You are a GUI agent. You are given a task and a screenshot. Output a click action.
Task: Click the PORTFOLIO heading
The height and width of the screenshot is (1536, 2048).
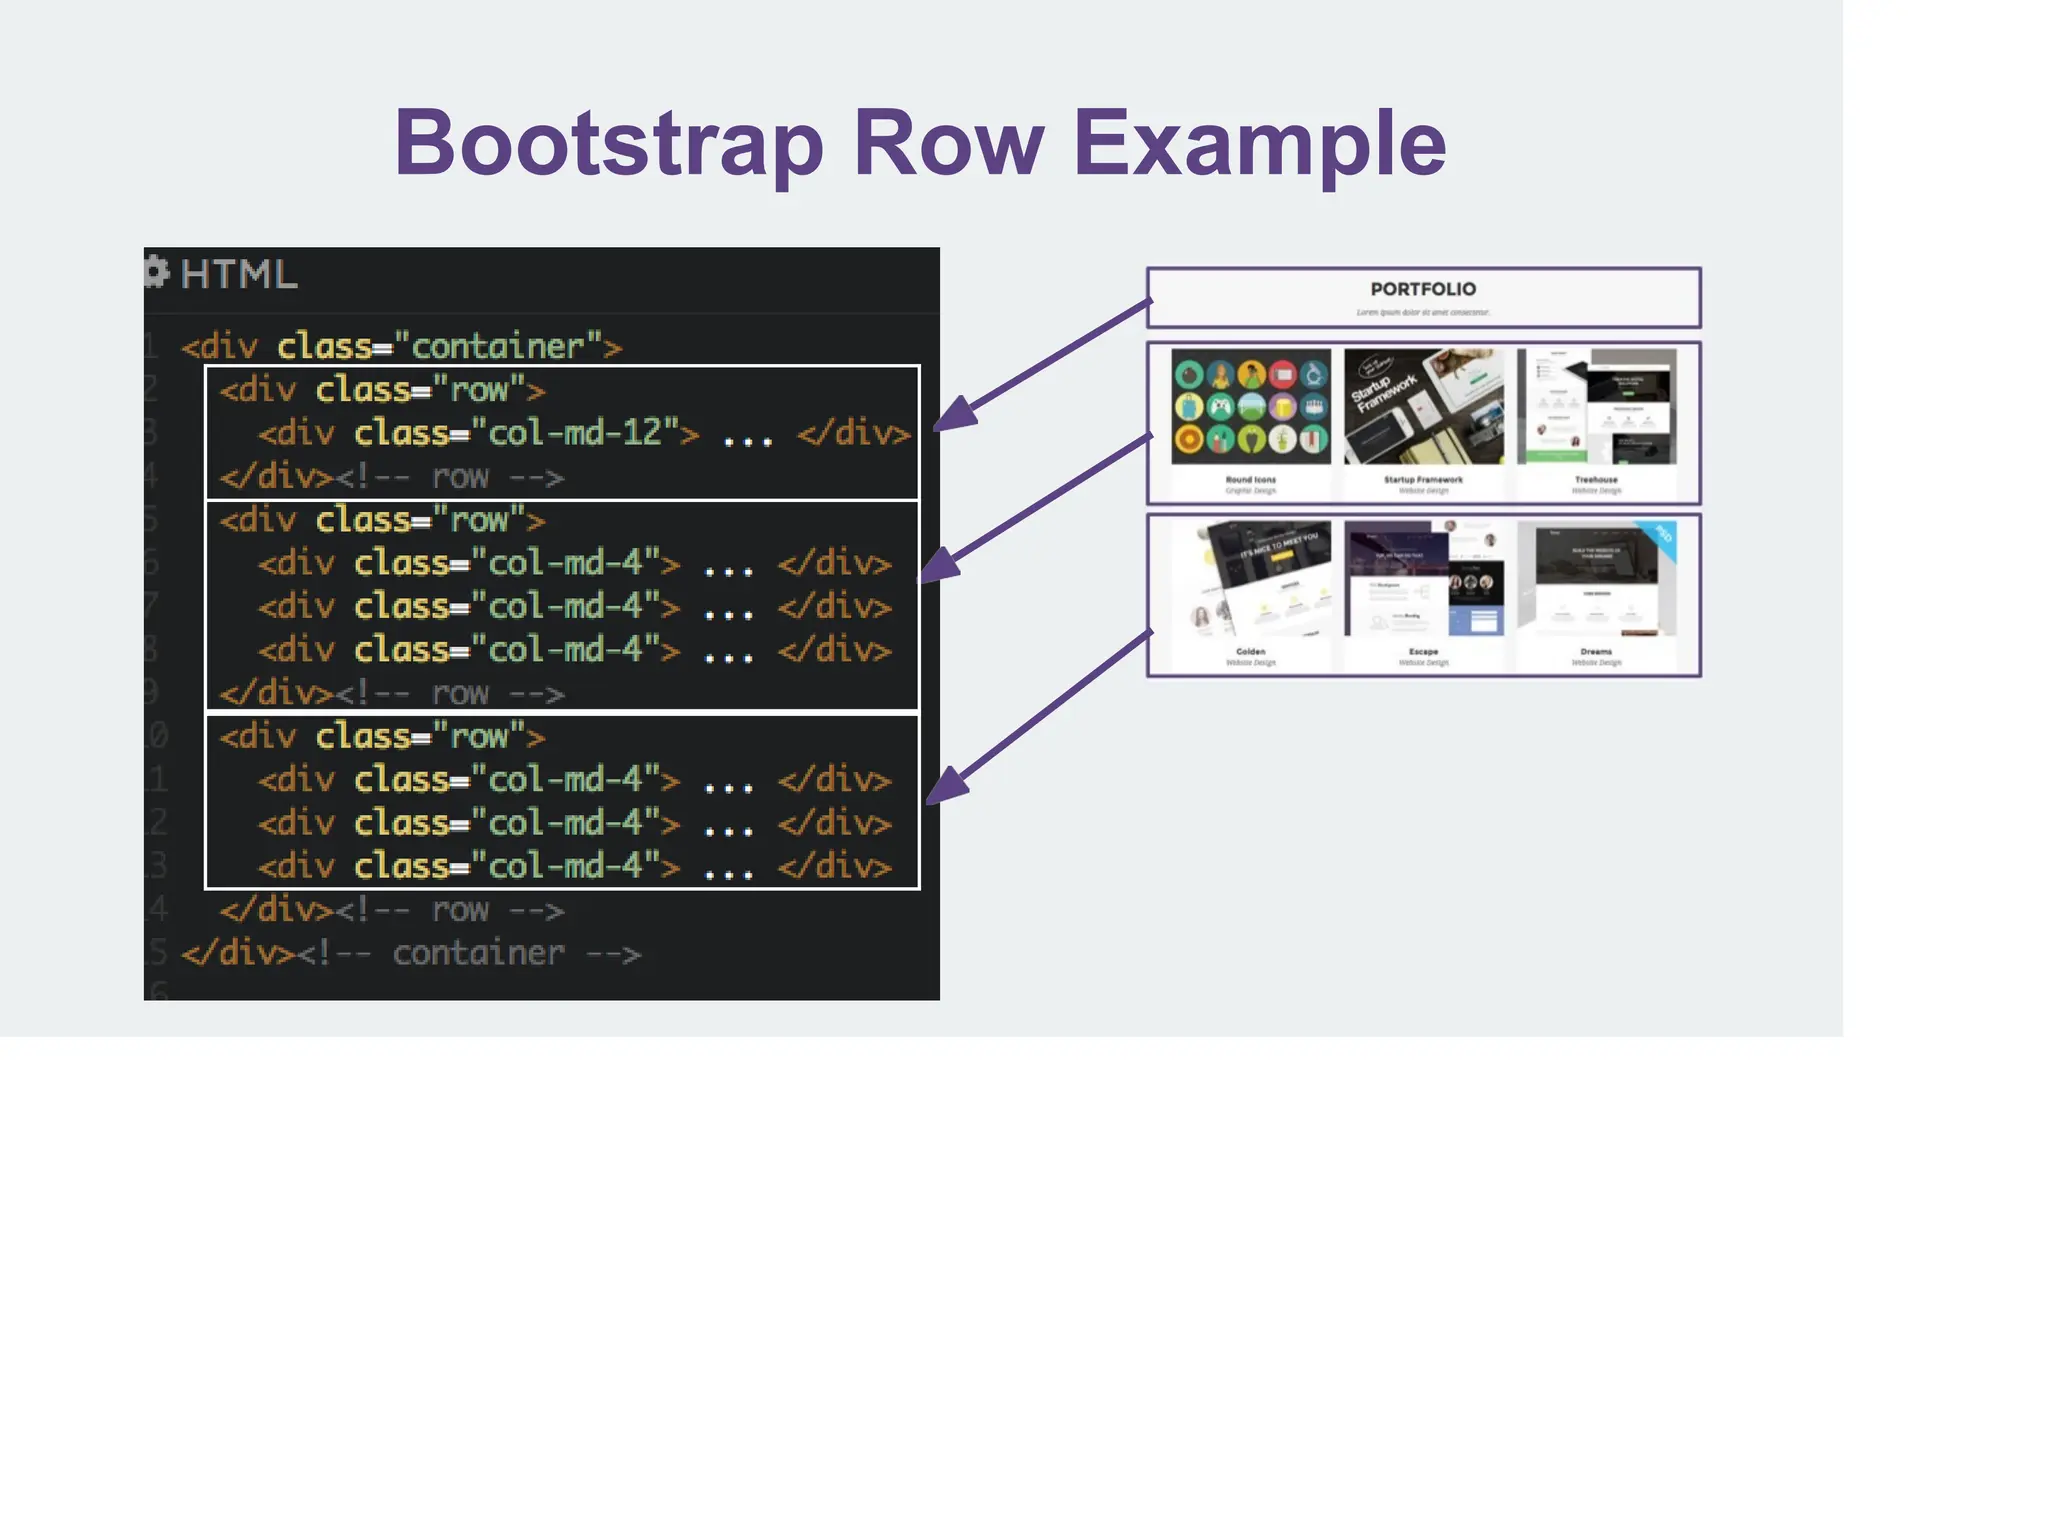[1423, 289]
